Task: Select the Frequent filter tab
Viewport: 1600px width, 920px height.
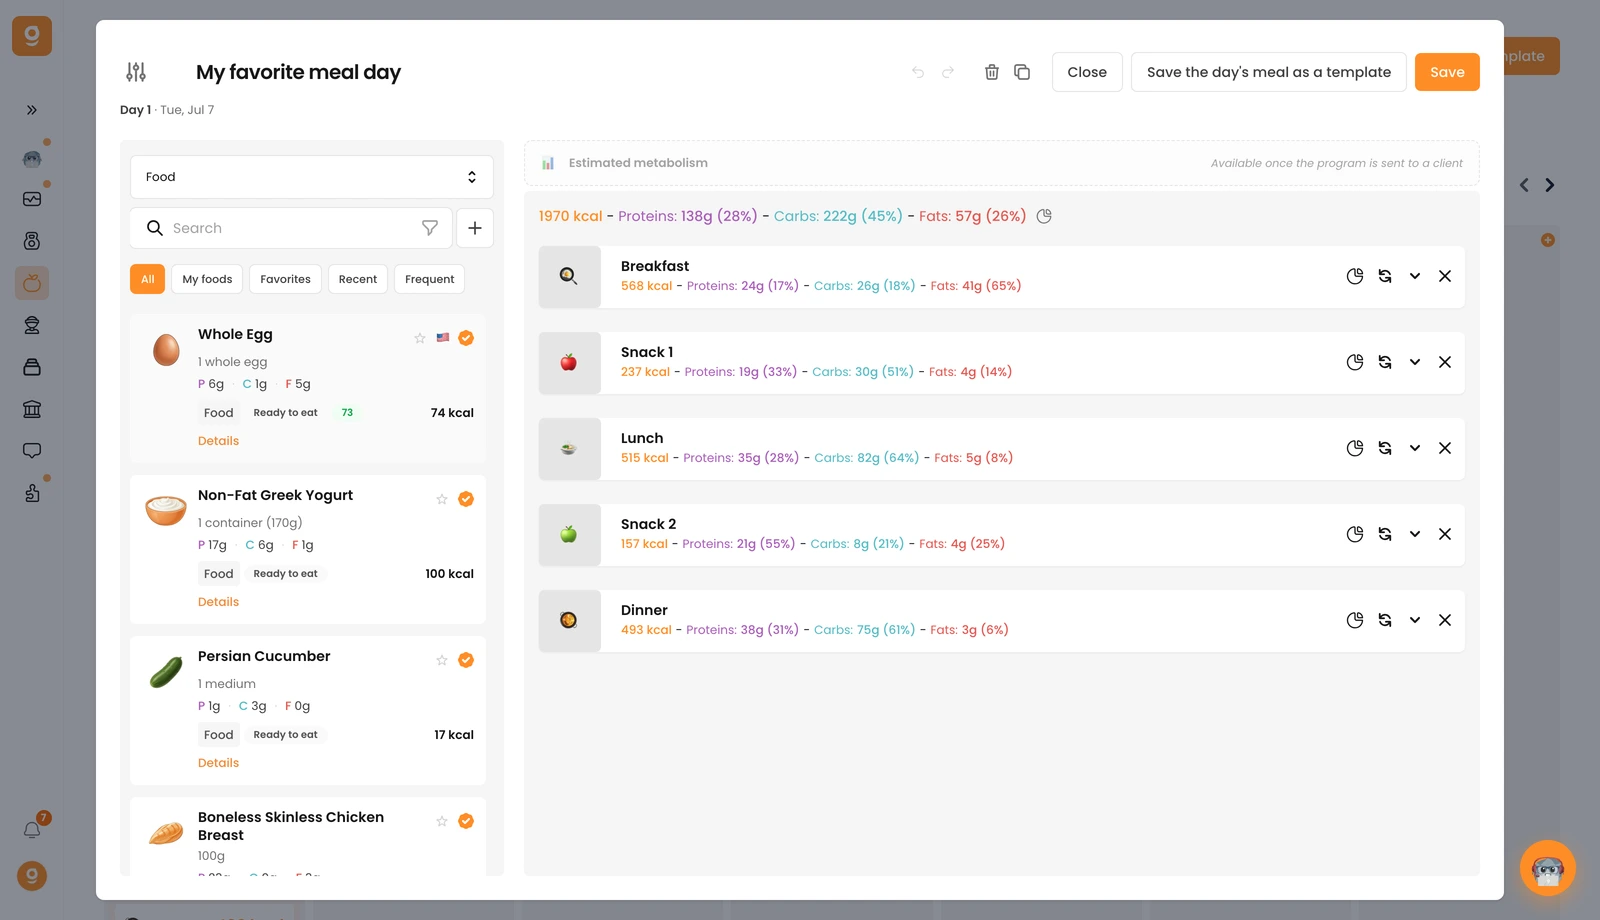Action: coord(429,279)
